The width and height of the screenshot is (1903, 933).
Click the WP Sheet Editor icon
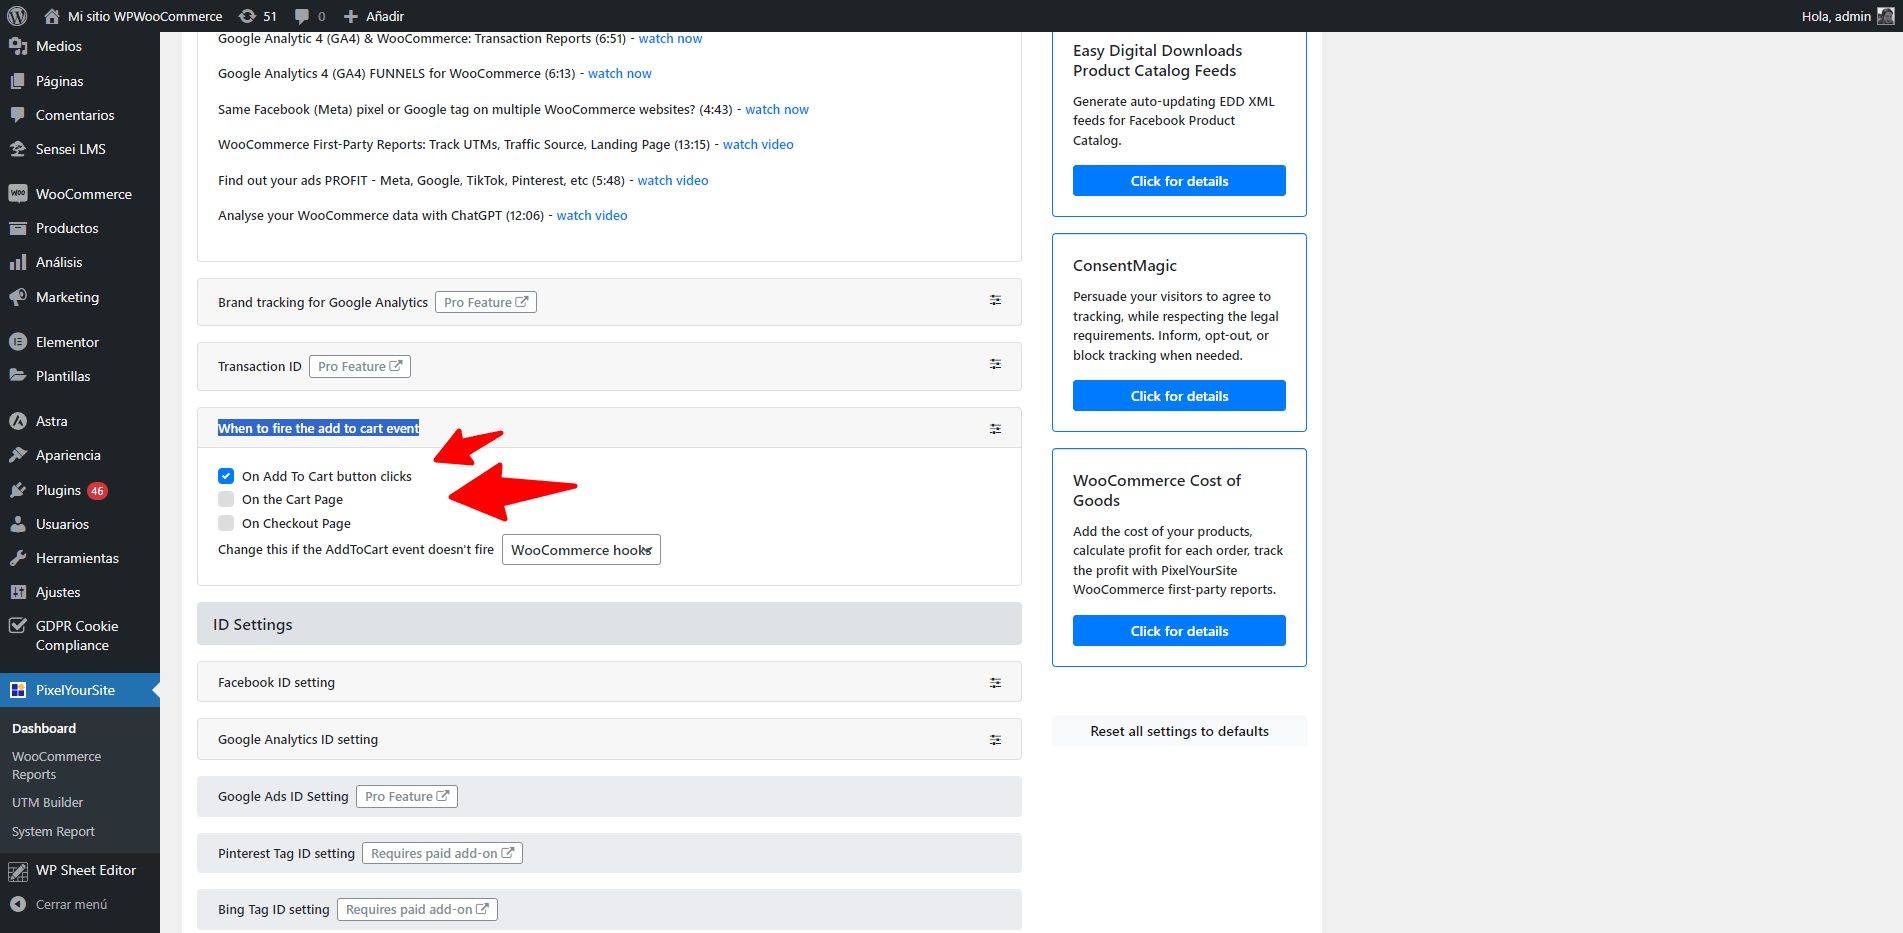pos(18,871)
